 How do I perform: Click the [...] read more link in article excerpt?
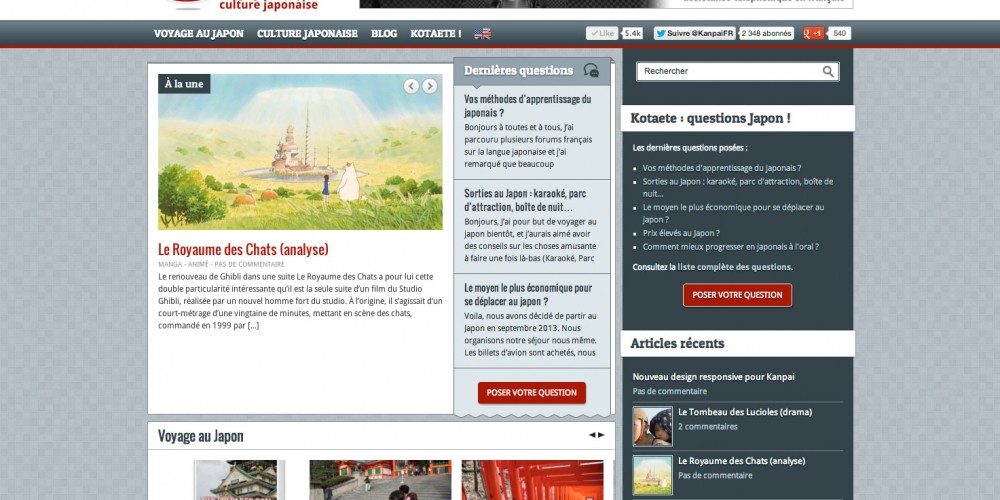tap(253, 326)
